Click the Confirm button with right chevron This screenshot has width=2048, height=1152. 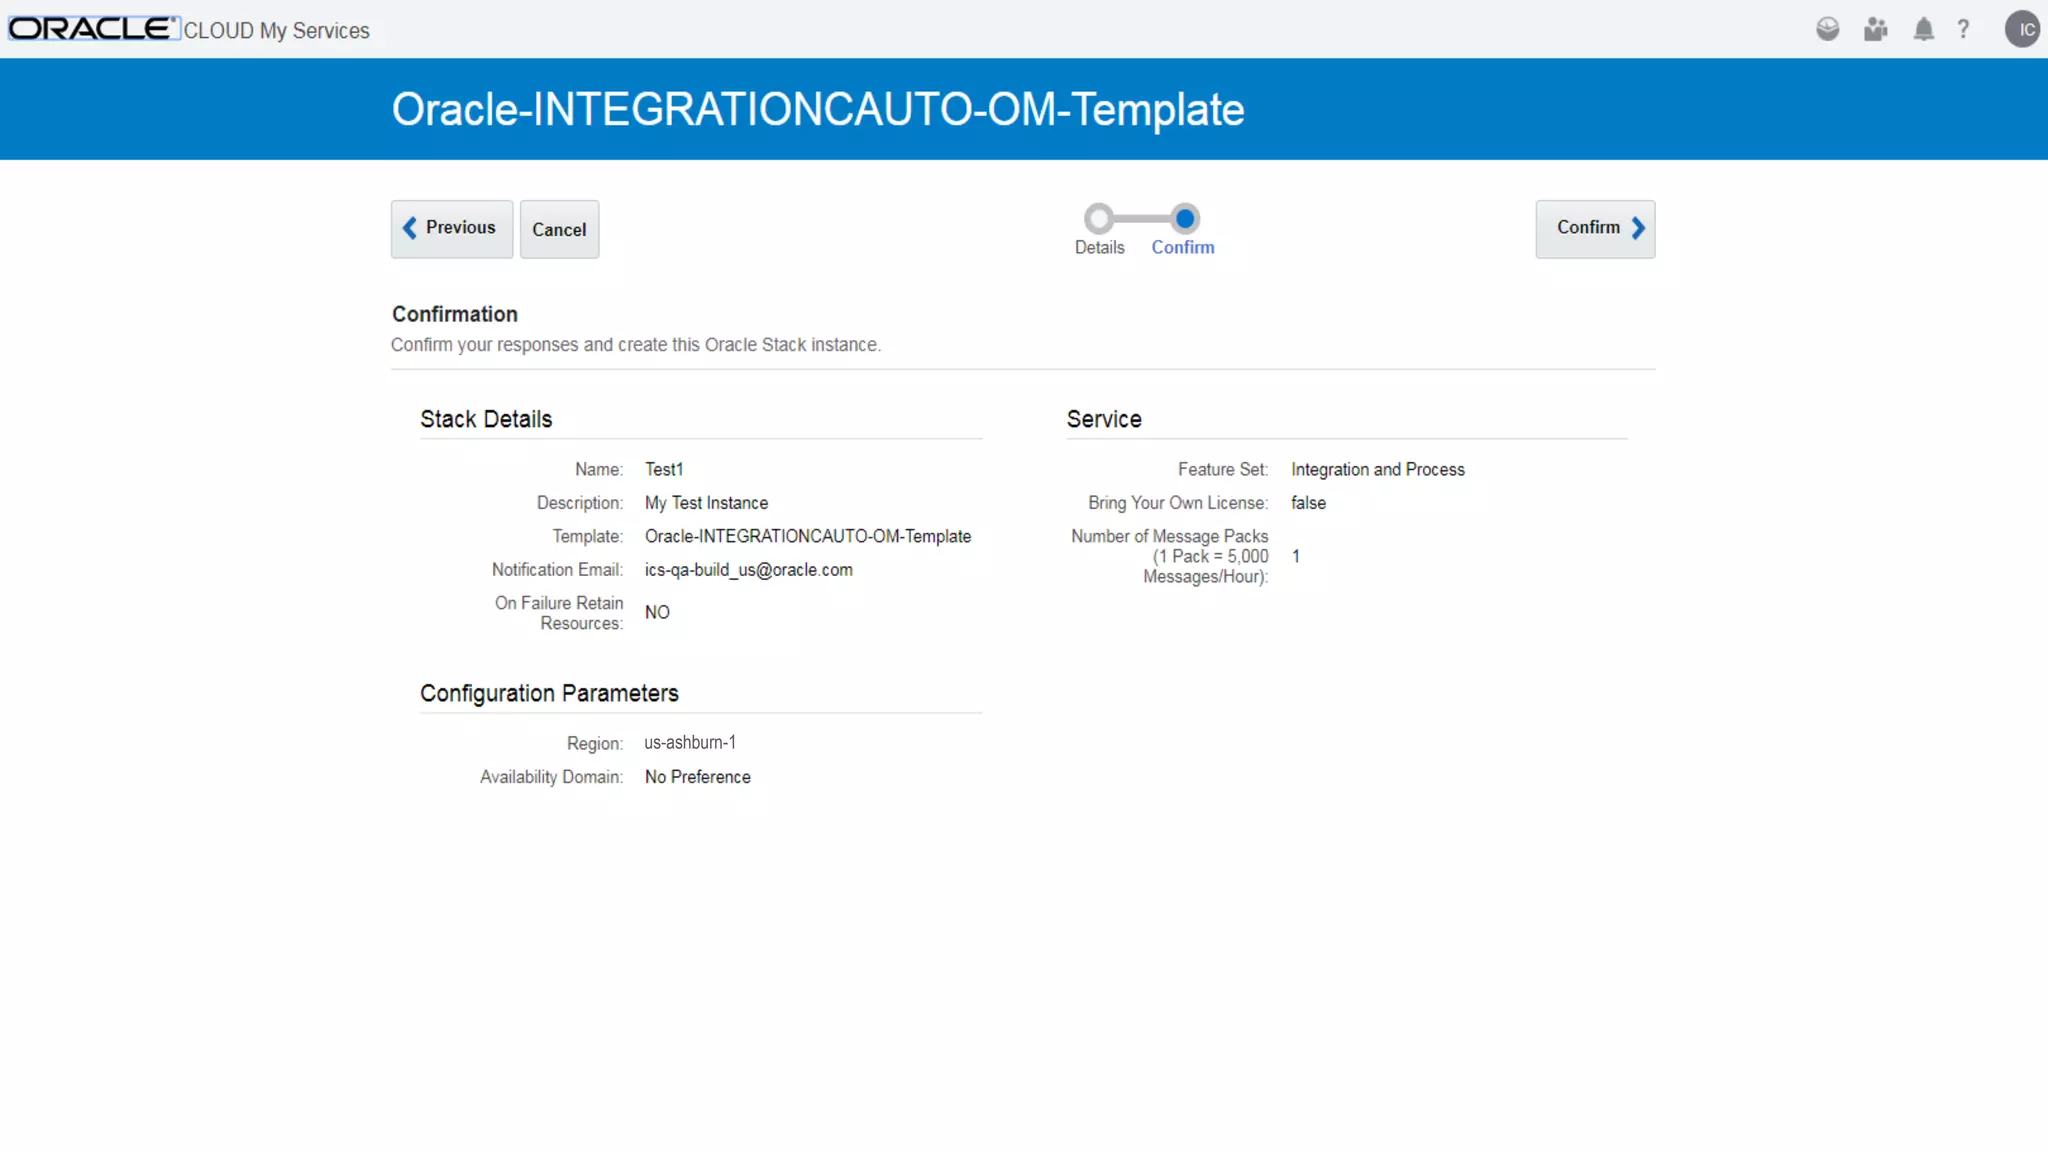(x=1595, y=228)
